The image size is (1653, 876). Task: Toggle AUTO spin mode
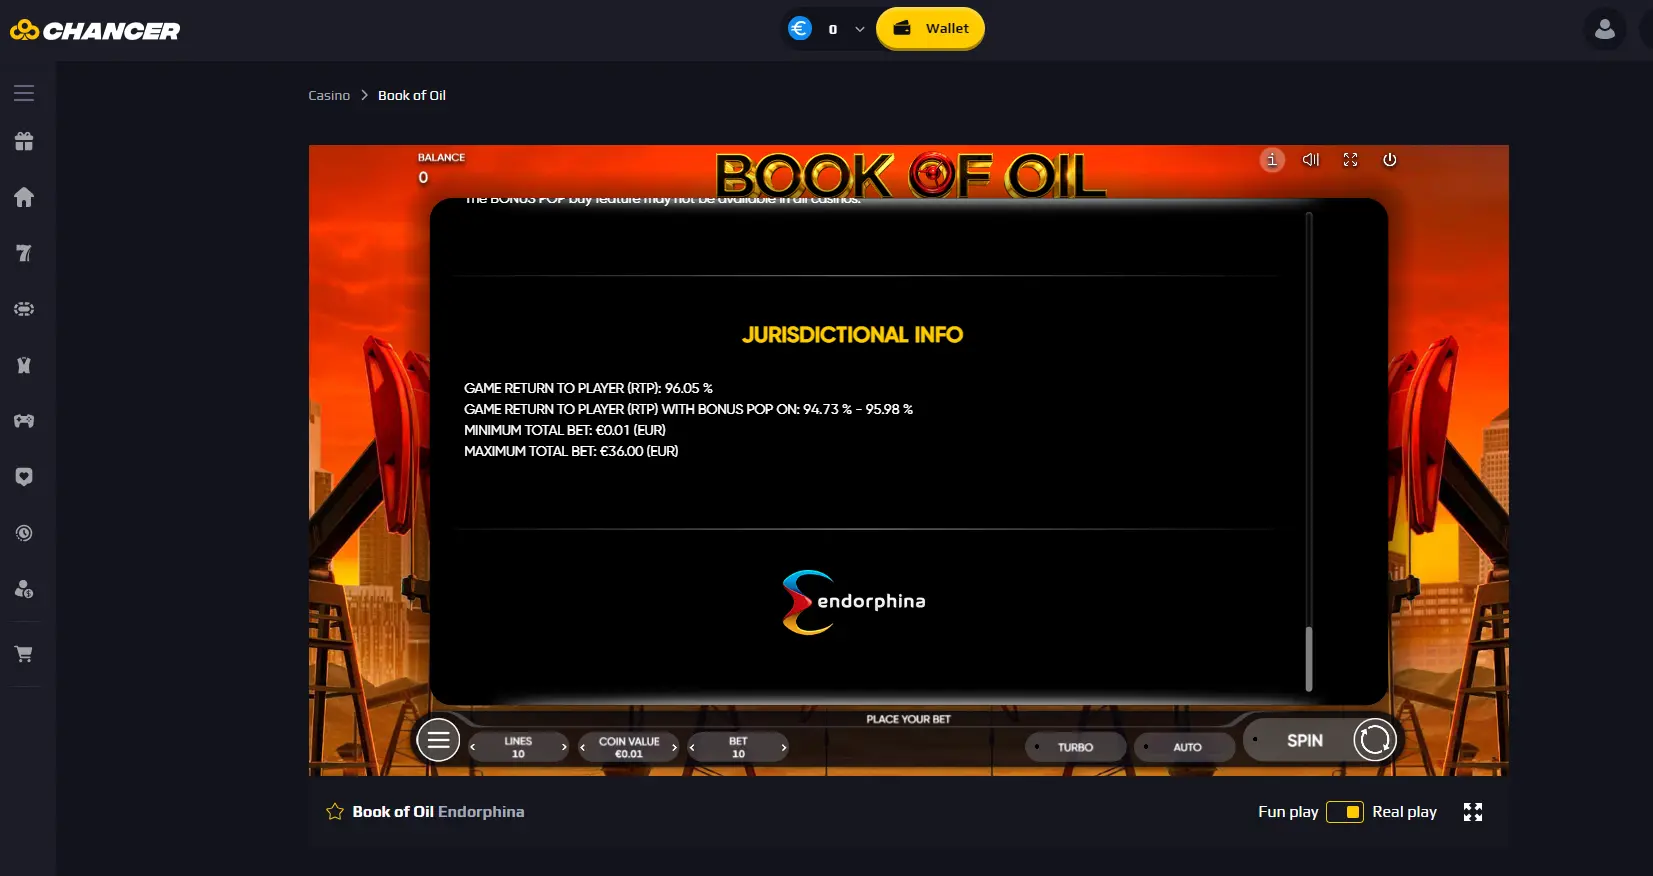pyautogui.click(x=1185, y=747)
